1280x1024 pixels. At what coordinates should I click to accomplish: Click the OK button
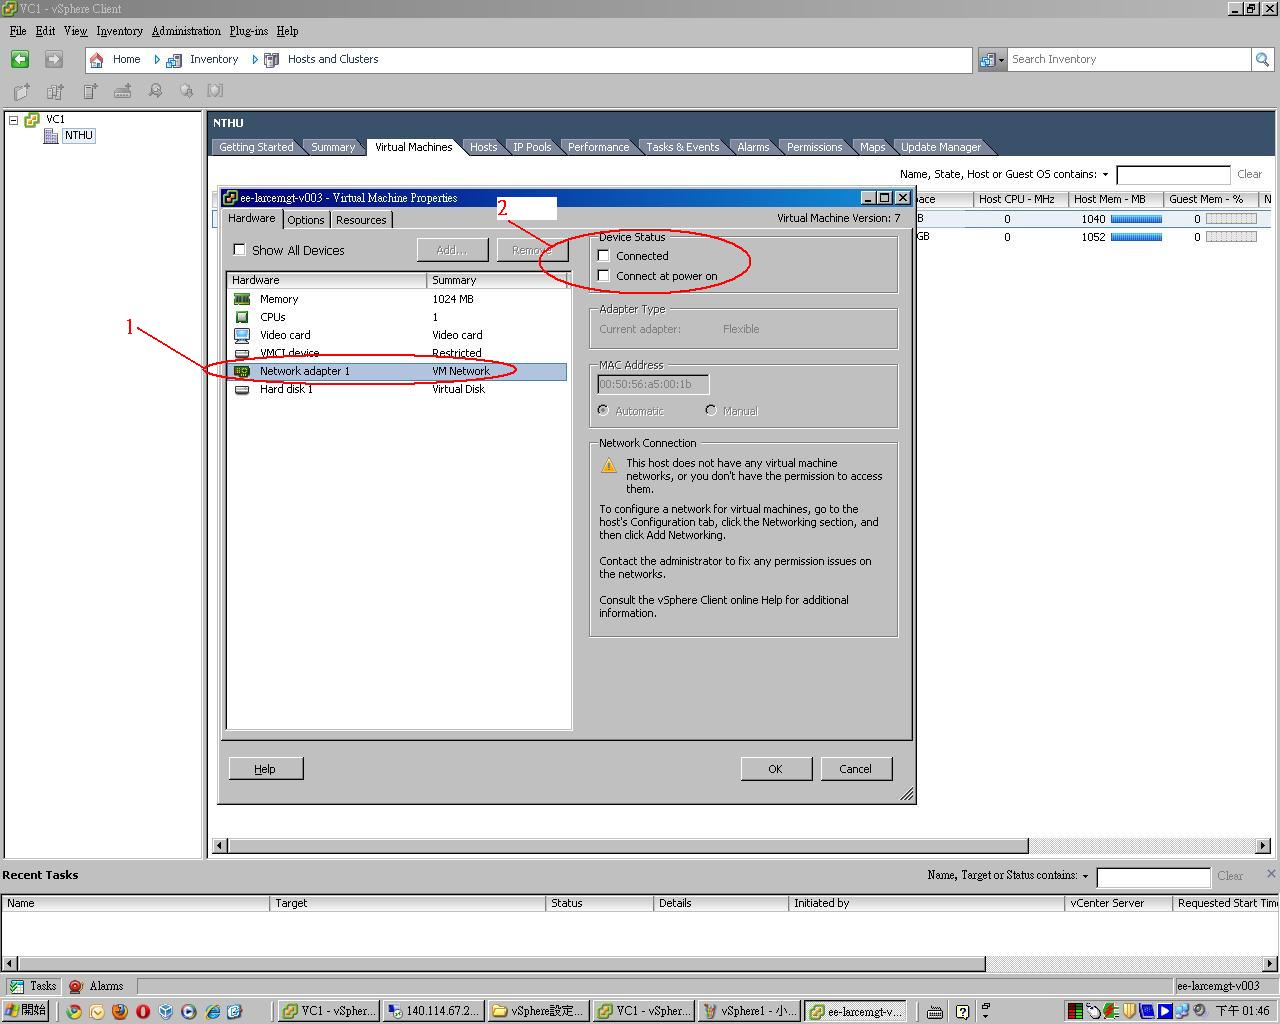(x=775, y=769)
